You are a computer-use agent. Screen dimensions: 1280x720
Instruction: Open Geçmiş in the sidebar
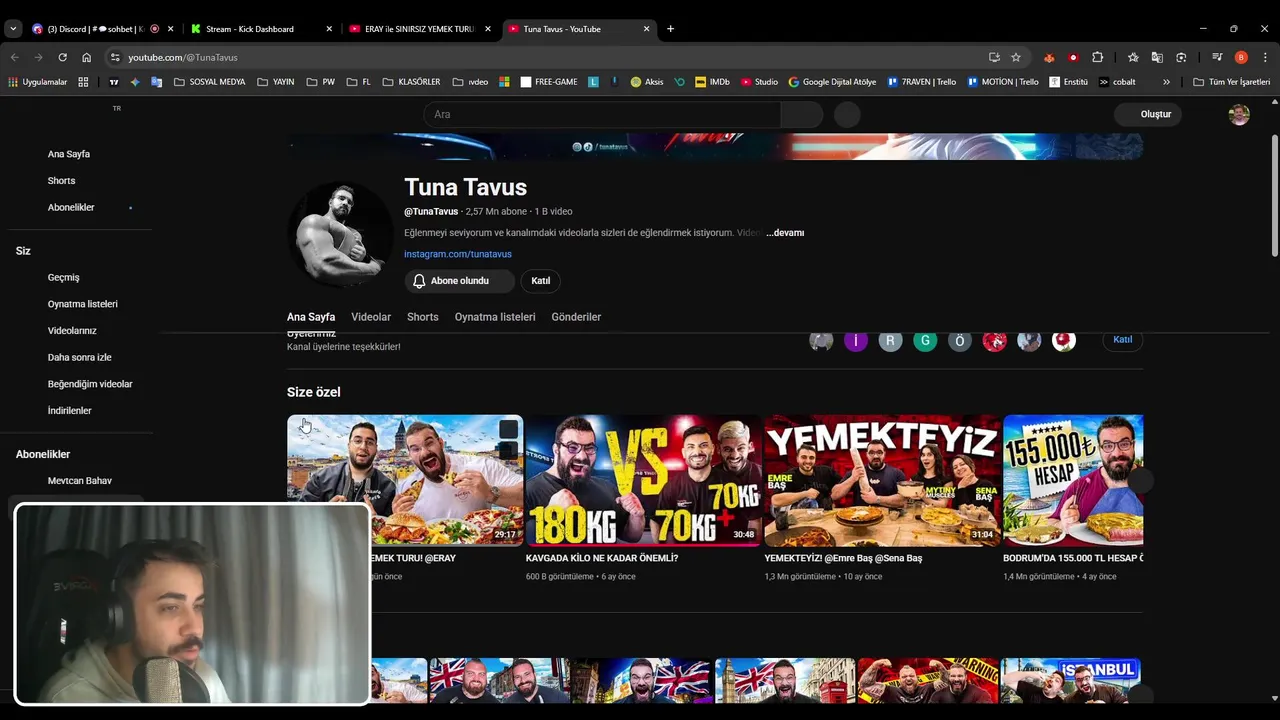pos(64,277)
